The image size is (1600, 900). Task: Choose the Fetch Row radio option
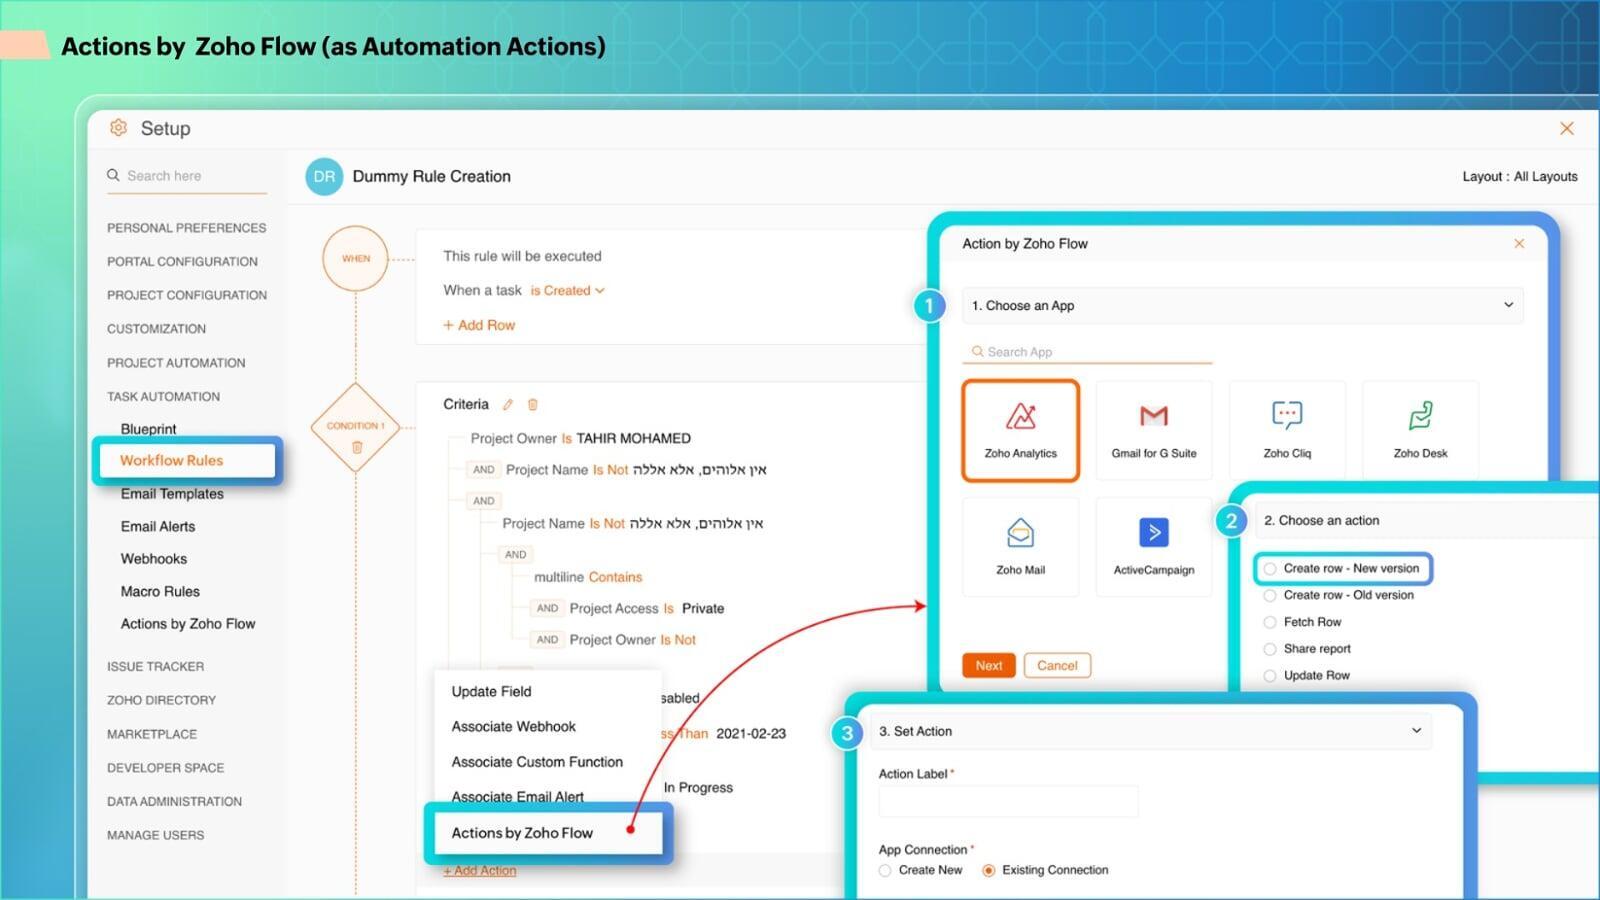(x=1302, y=622)
